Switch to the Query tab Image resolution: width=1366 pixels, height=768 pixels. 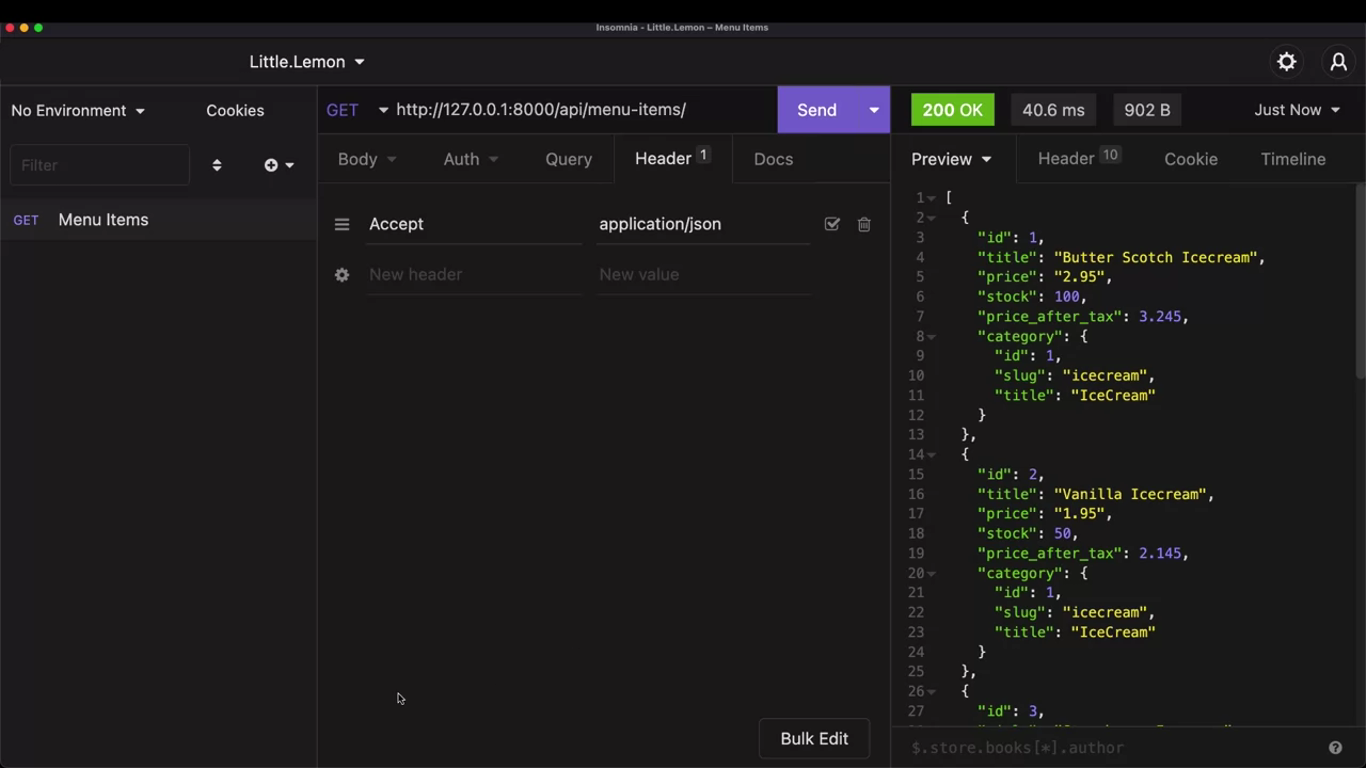click(568, 159)
